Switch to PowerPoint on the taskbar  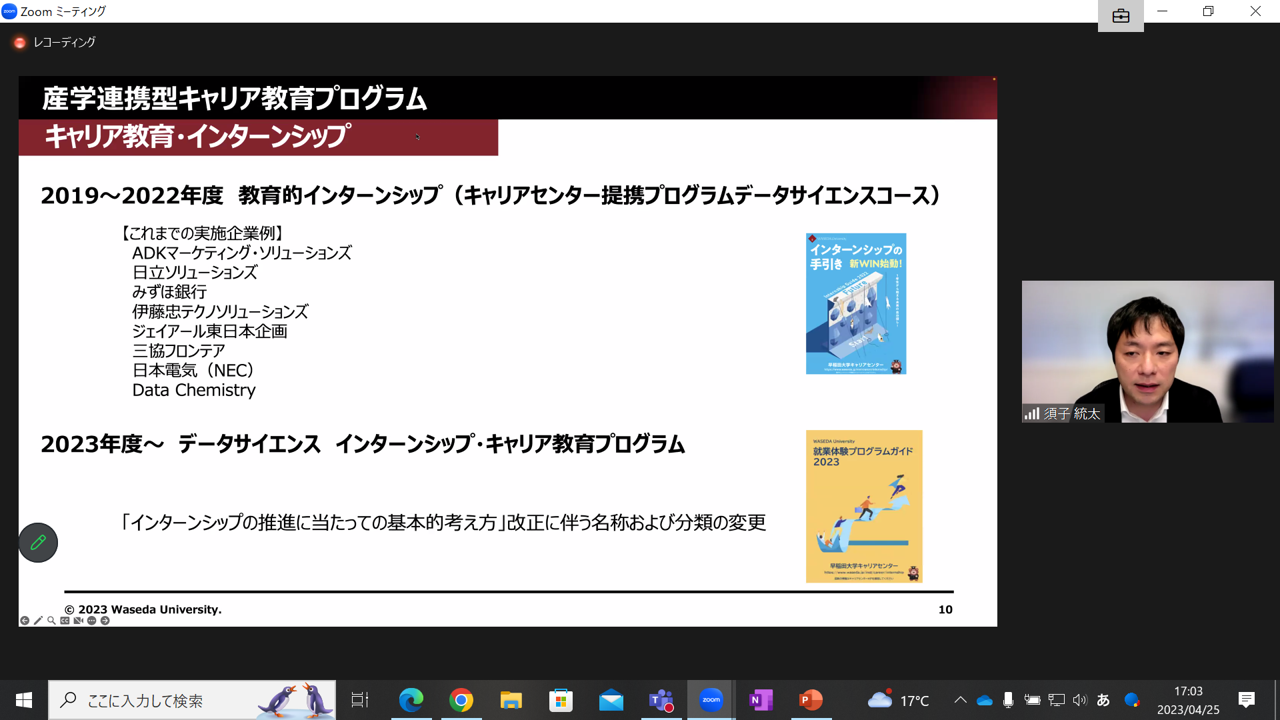(811, 700)
